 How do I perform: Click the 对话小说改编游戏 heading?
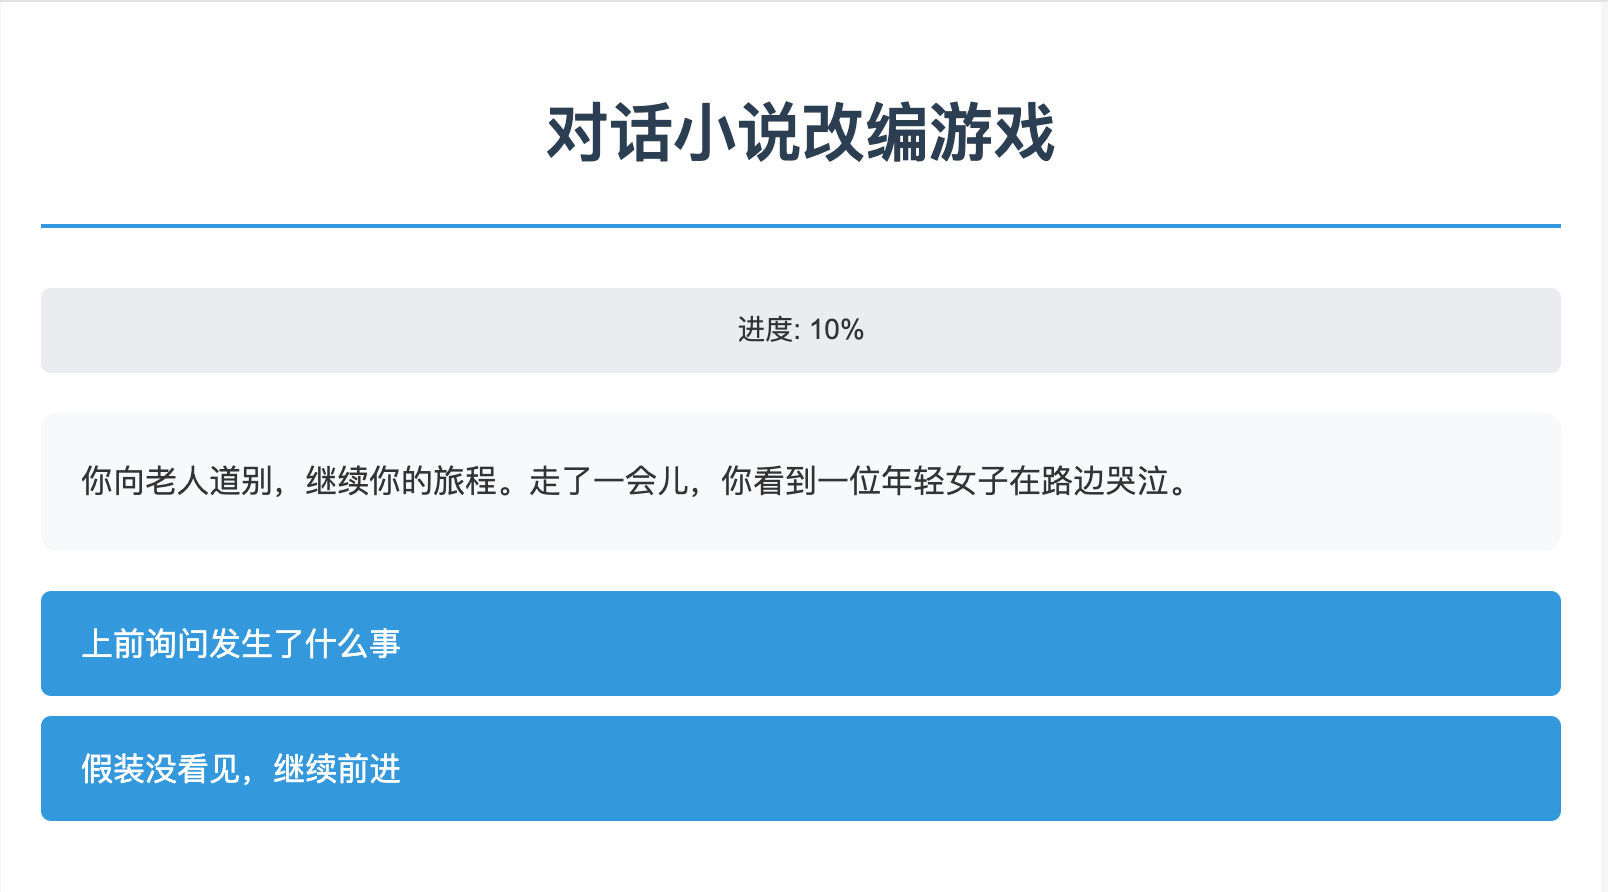800,133
